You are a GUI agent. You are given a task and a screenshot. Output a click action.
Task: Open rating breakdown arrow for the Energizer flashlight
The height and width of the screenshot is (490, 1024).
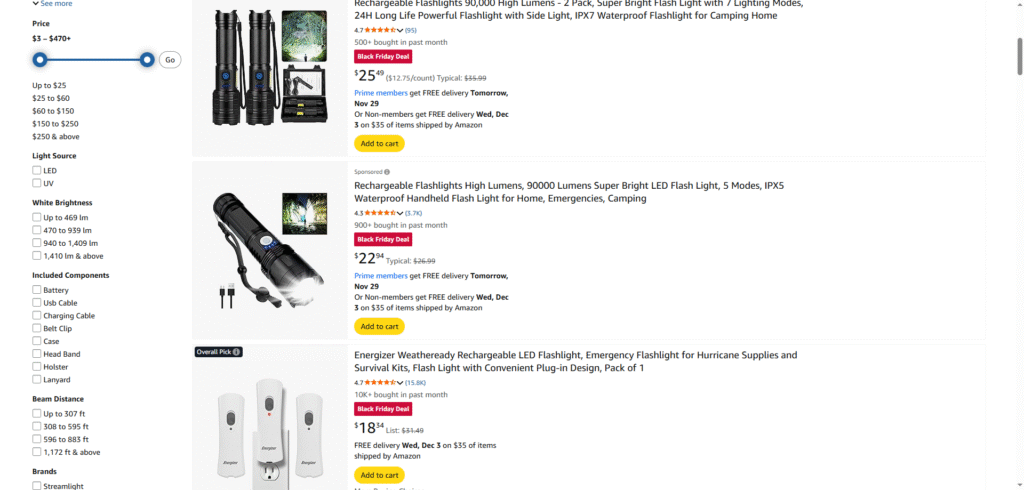(x=400, y=383)
